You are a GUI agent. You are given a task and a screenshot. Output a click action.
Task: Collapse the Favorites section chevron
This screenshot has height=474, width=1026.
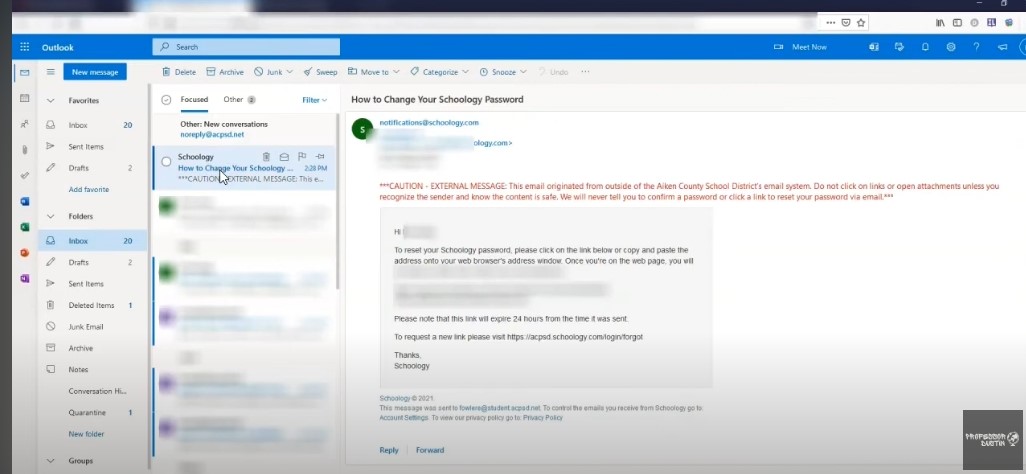tap(50, 101)
